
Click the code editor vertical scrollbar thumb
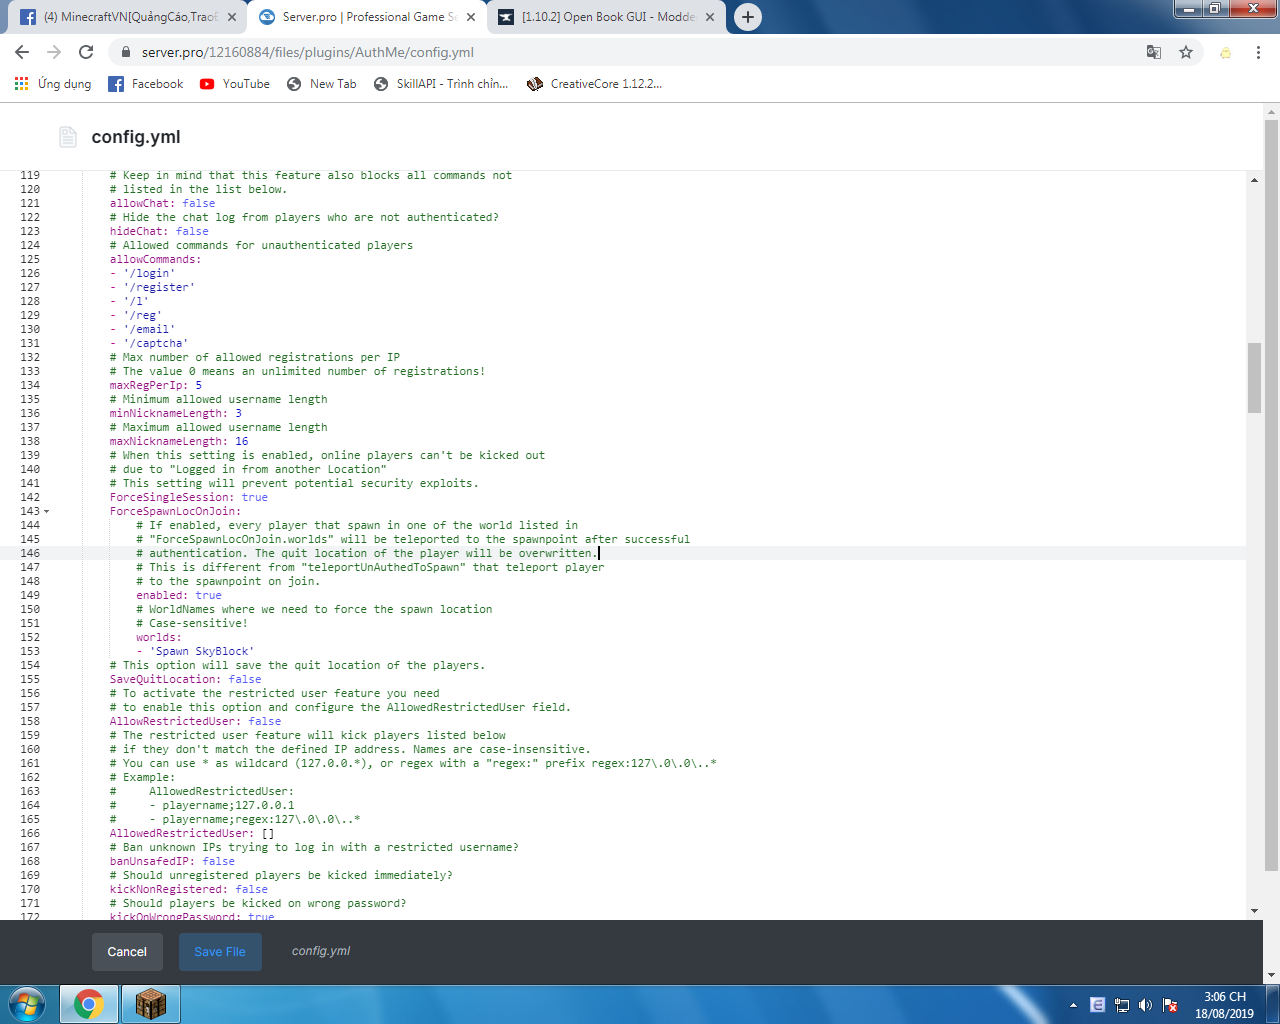point(1254,377)
